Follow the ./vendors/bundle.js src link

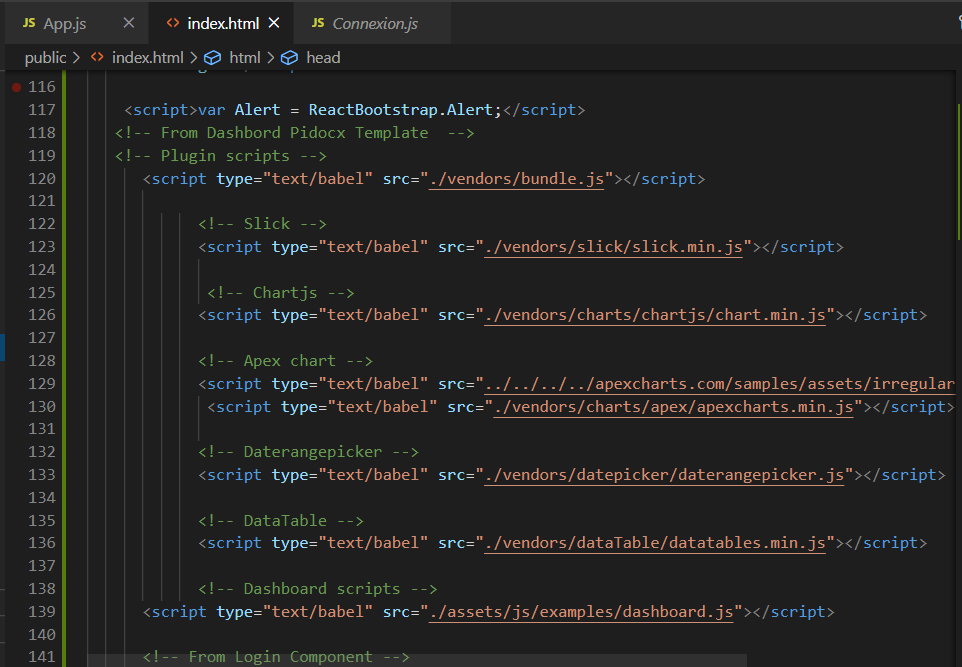pyautogui.click(x=517, y=179)
